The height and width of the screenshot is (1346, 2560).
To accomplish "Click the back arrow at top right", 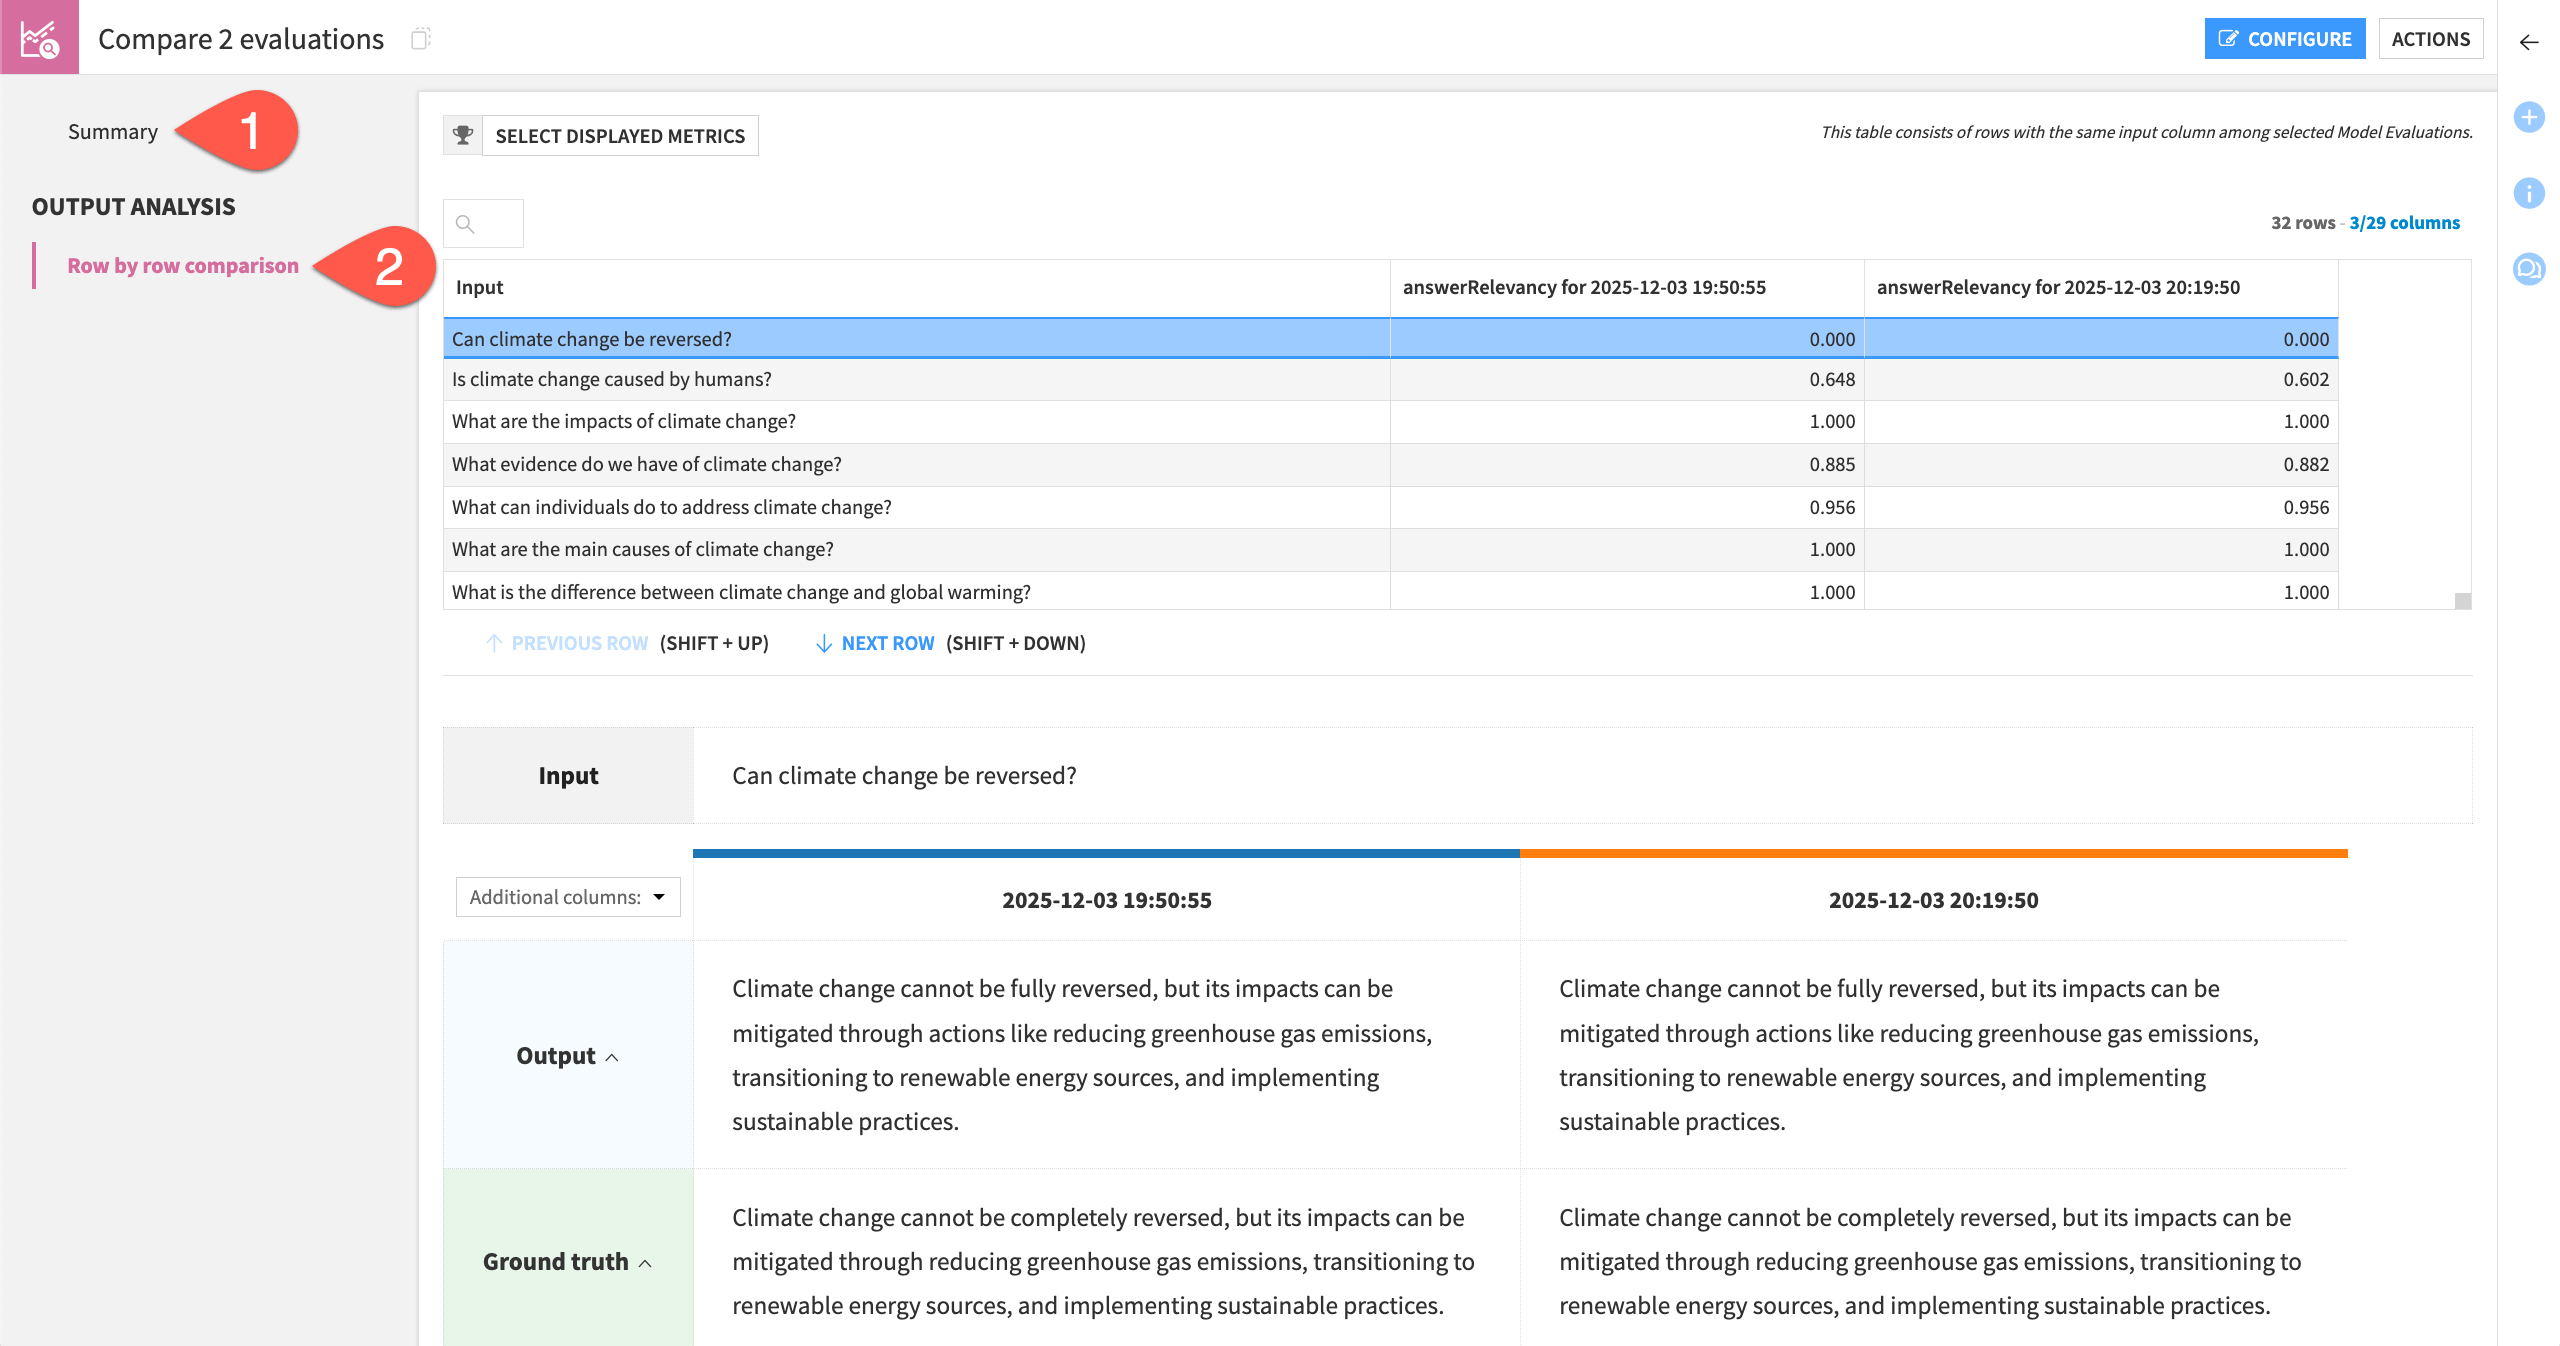I will click(x=2528, y=42).
